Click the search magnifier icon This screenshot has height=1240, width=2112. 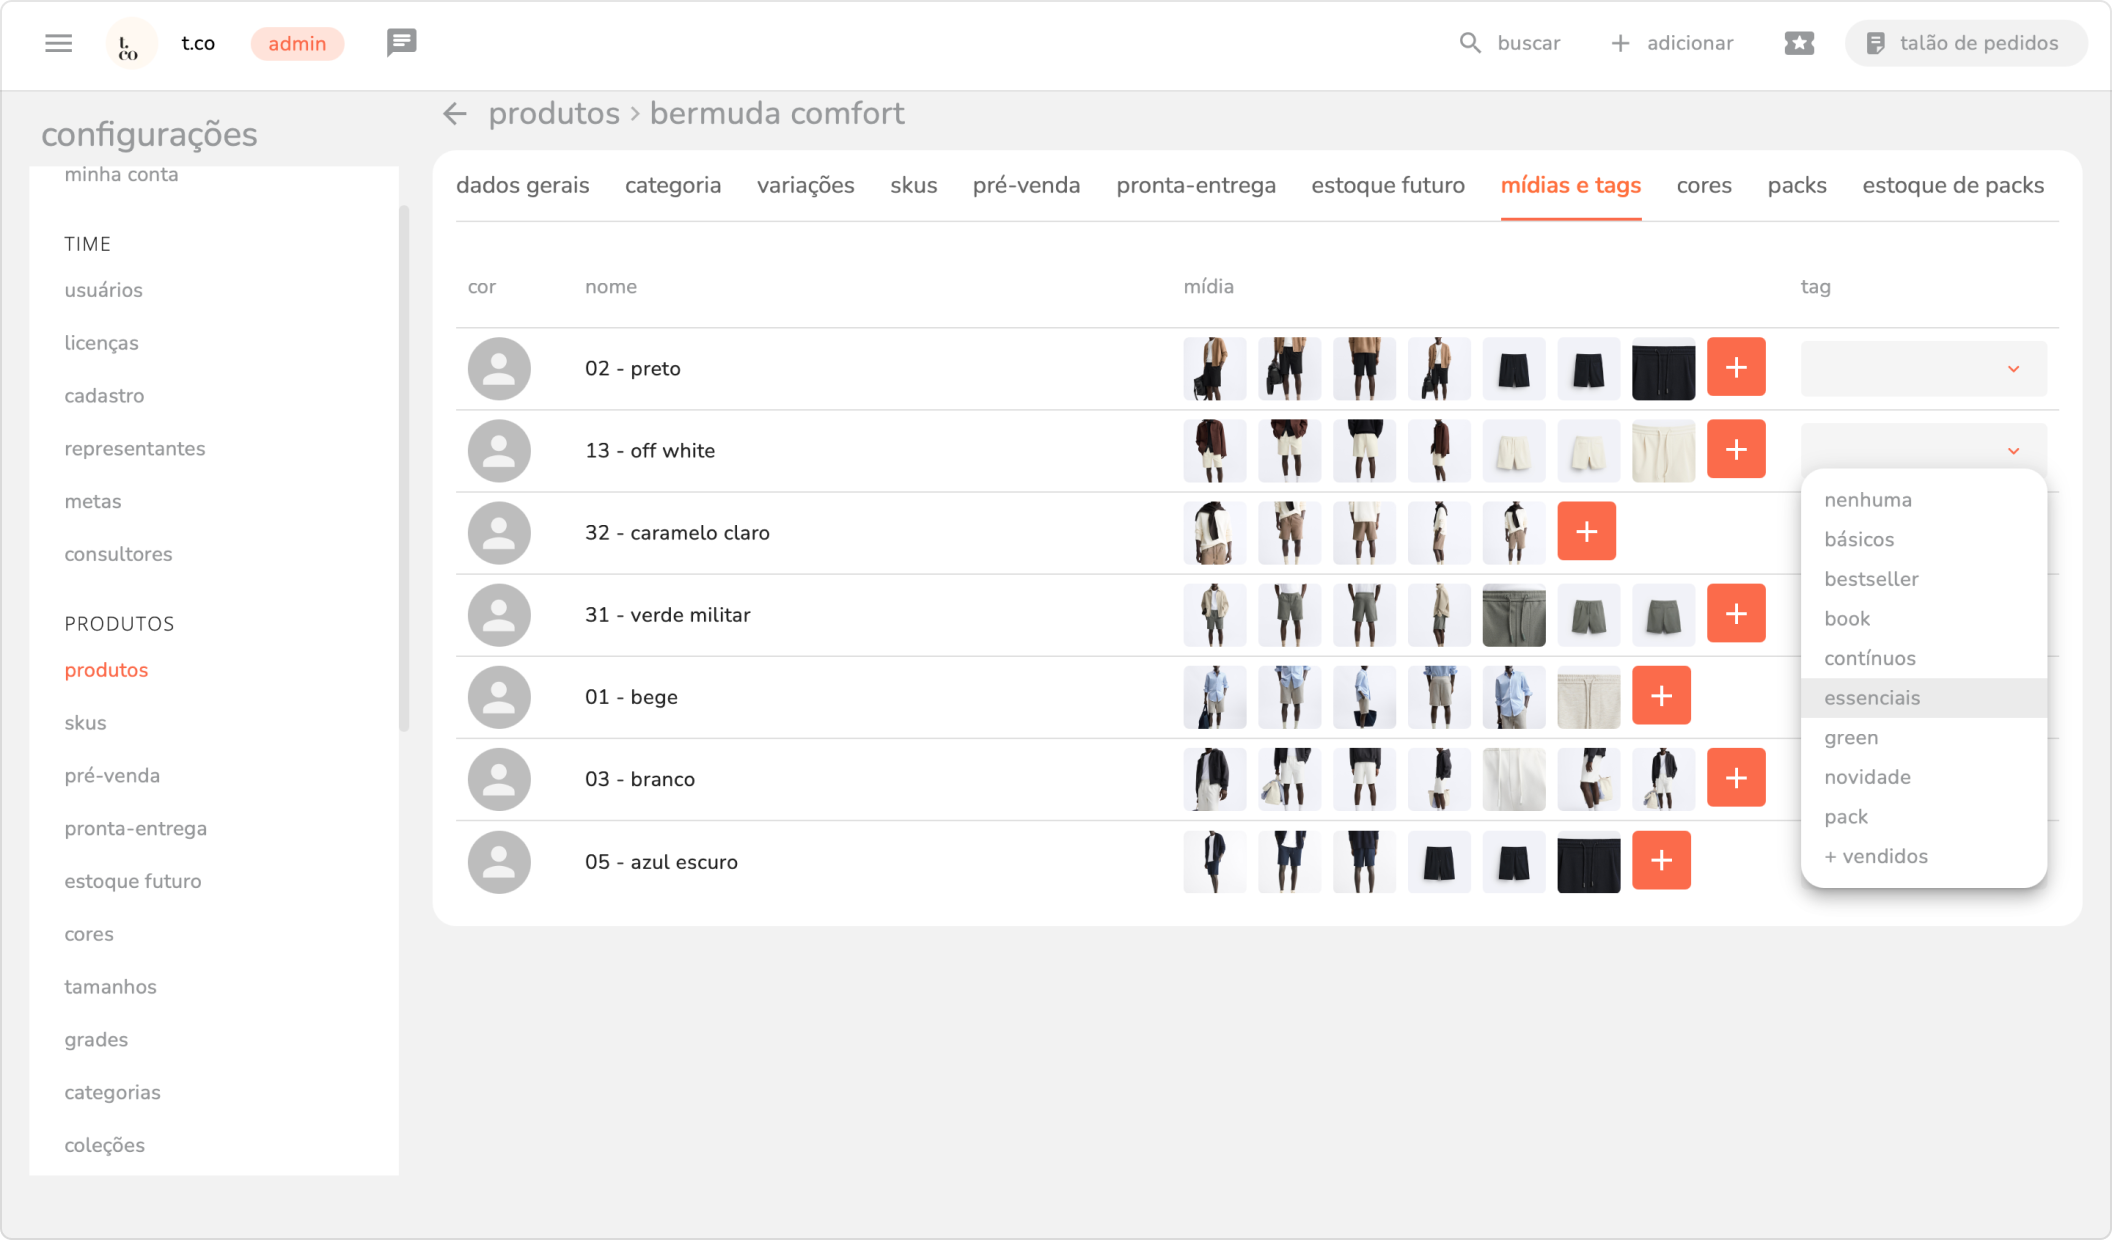pos(1469,43)
